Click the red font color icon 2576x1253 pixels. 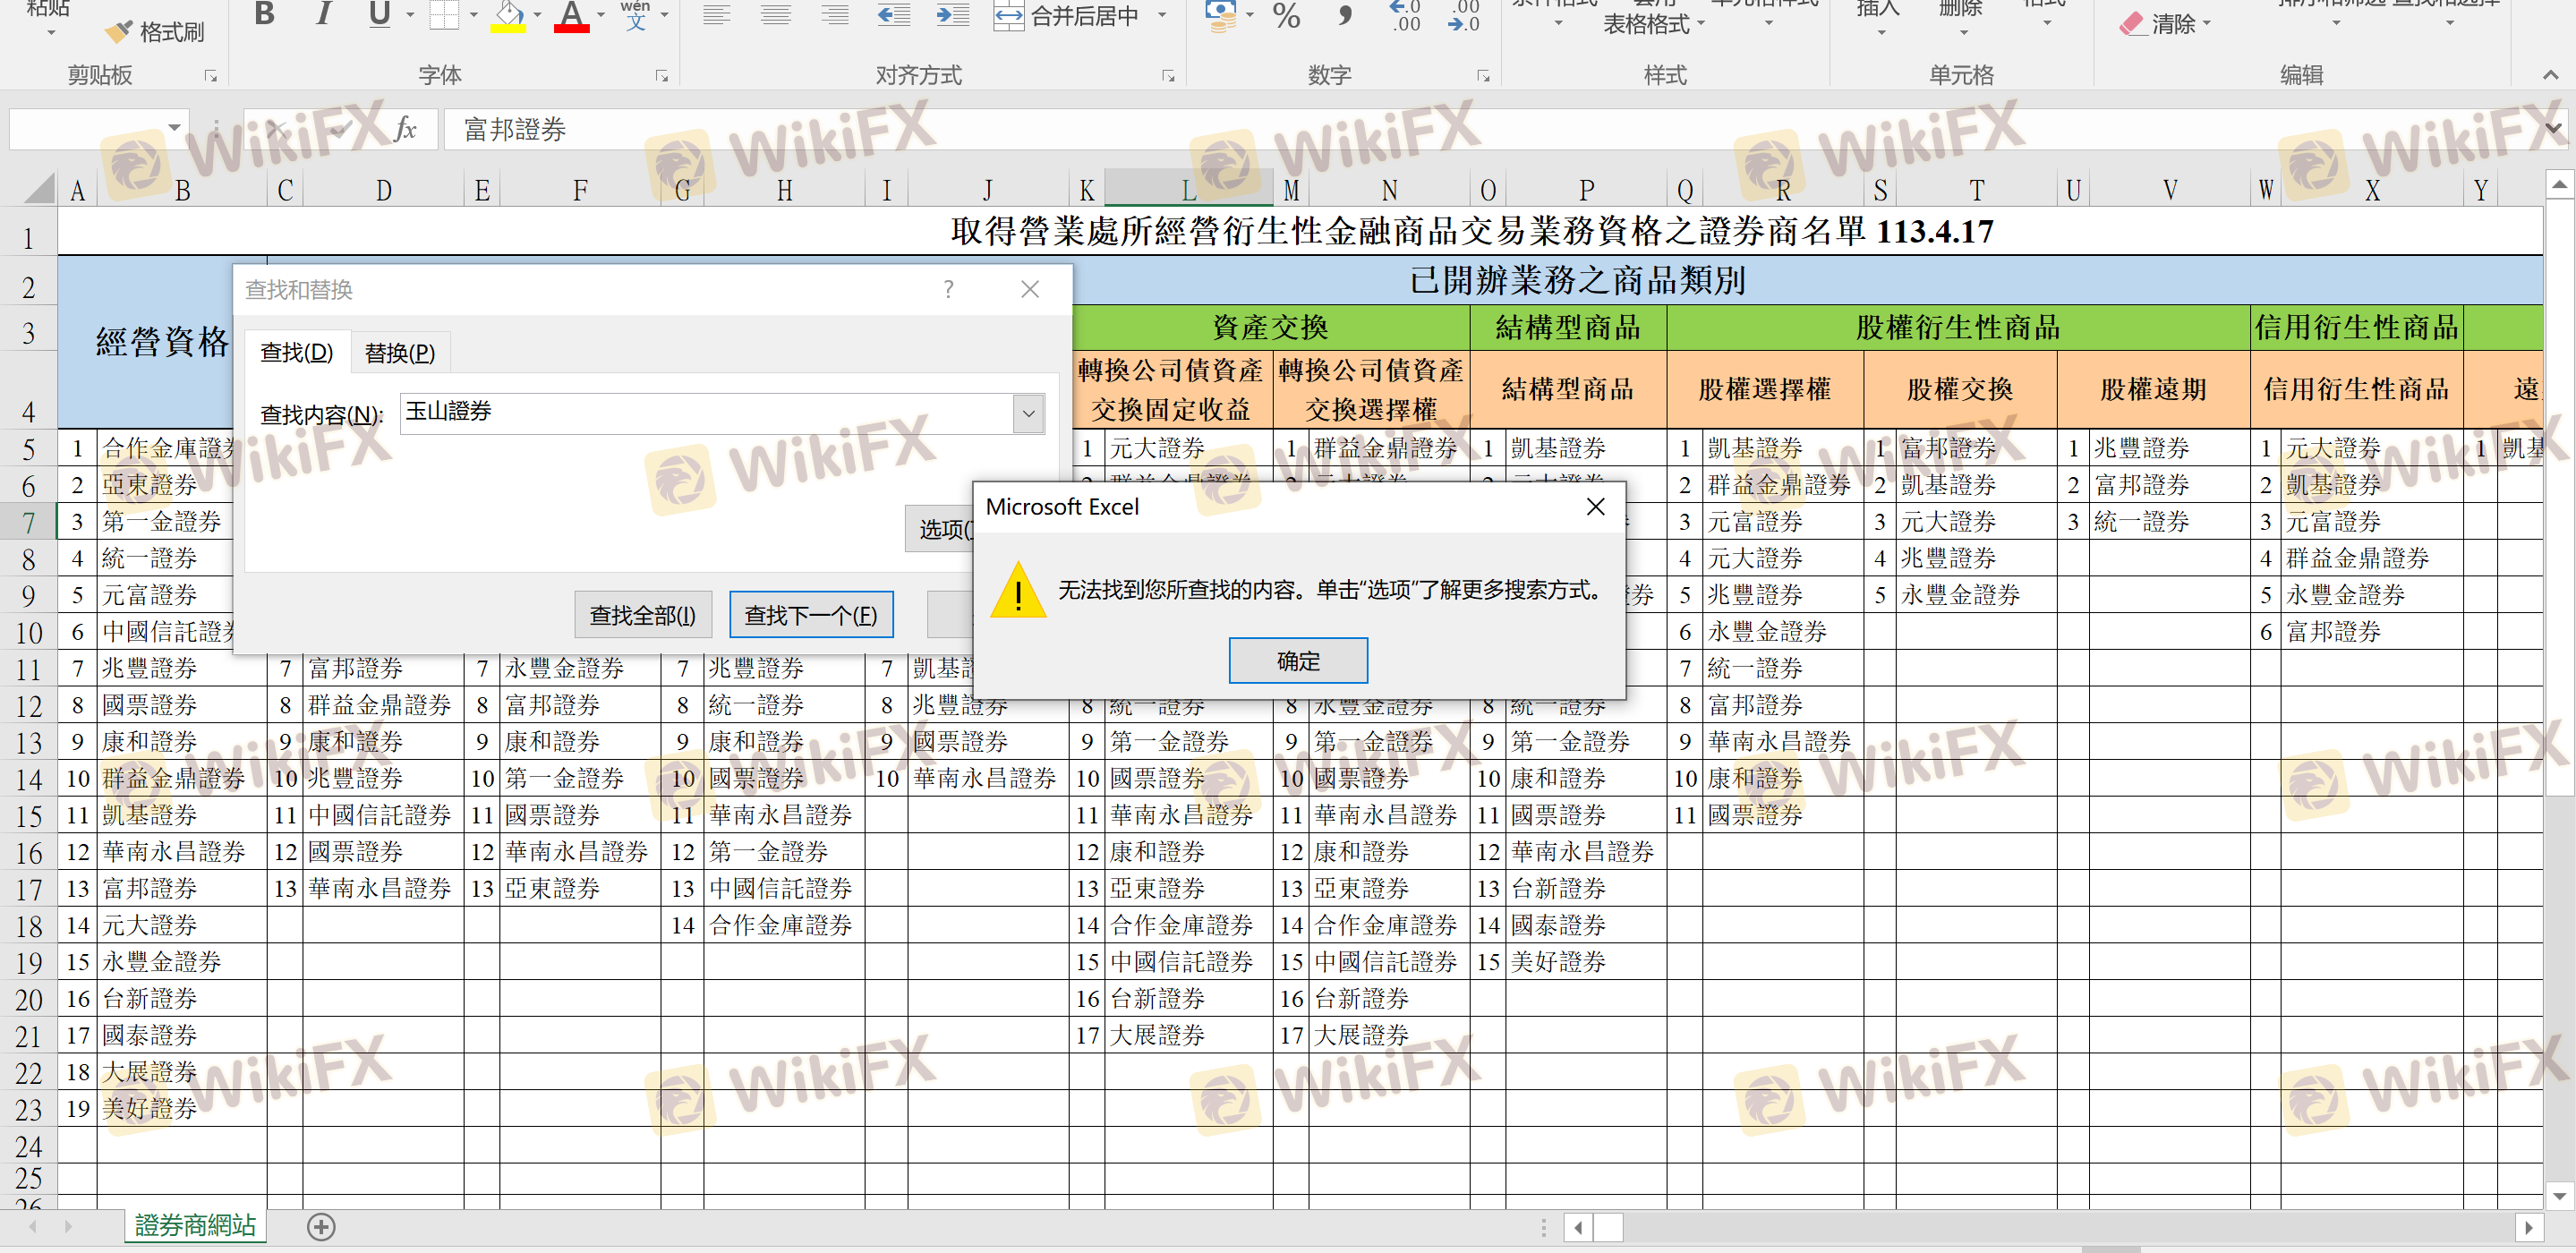[571, 15]
